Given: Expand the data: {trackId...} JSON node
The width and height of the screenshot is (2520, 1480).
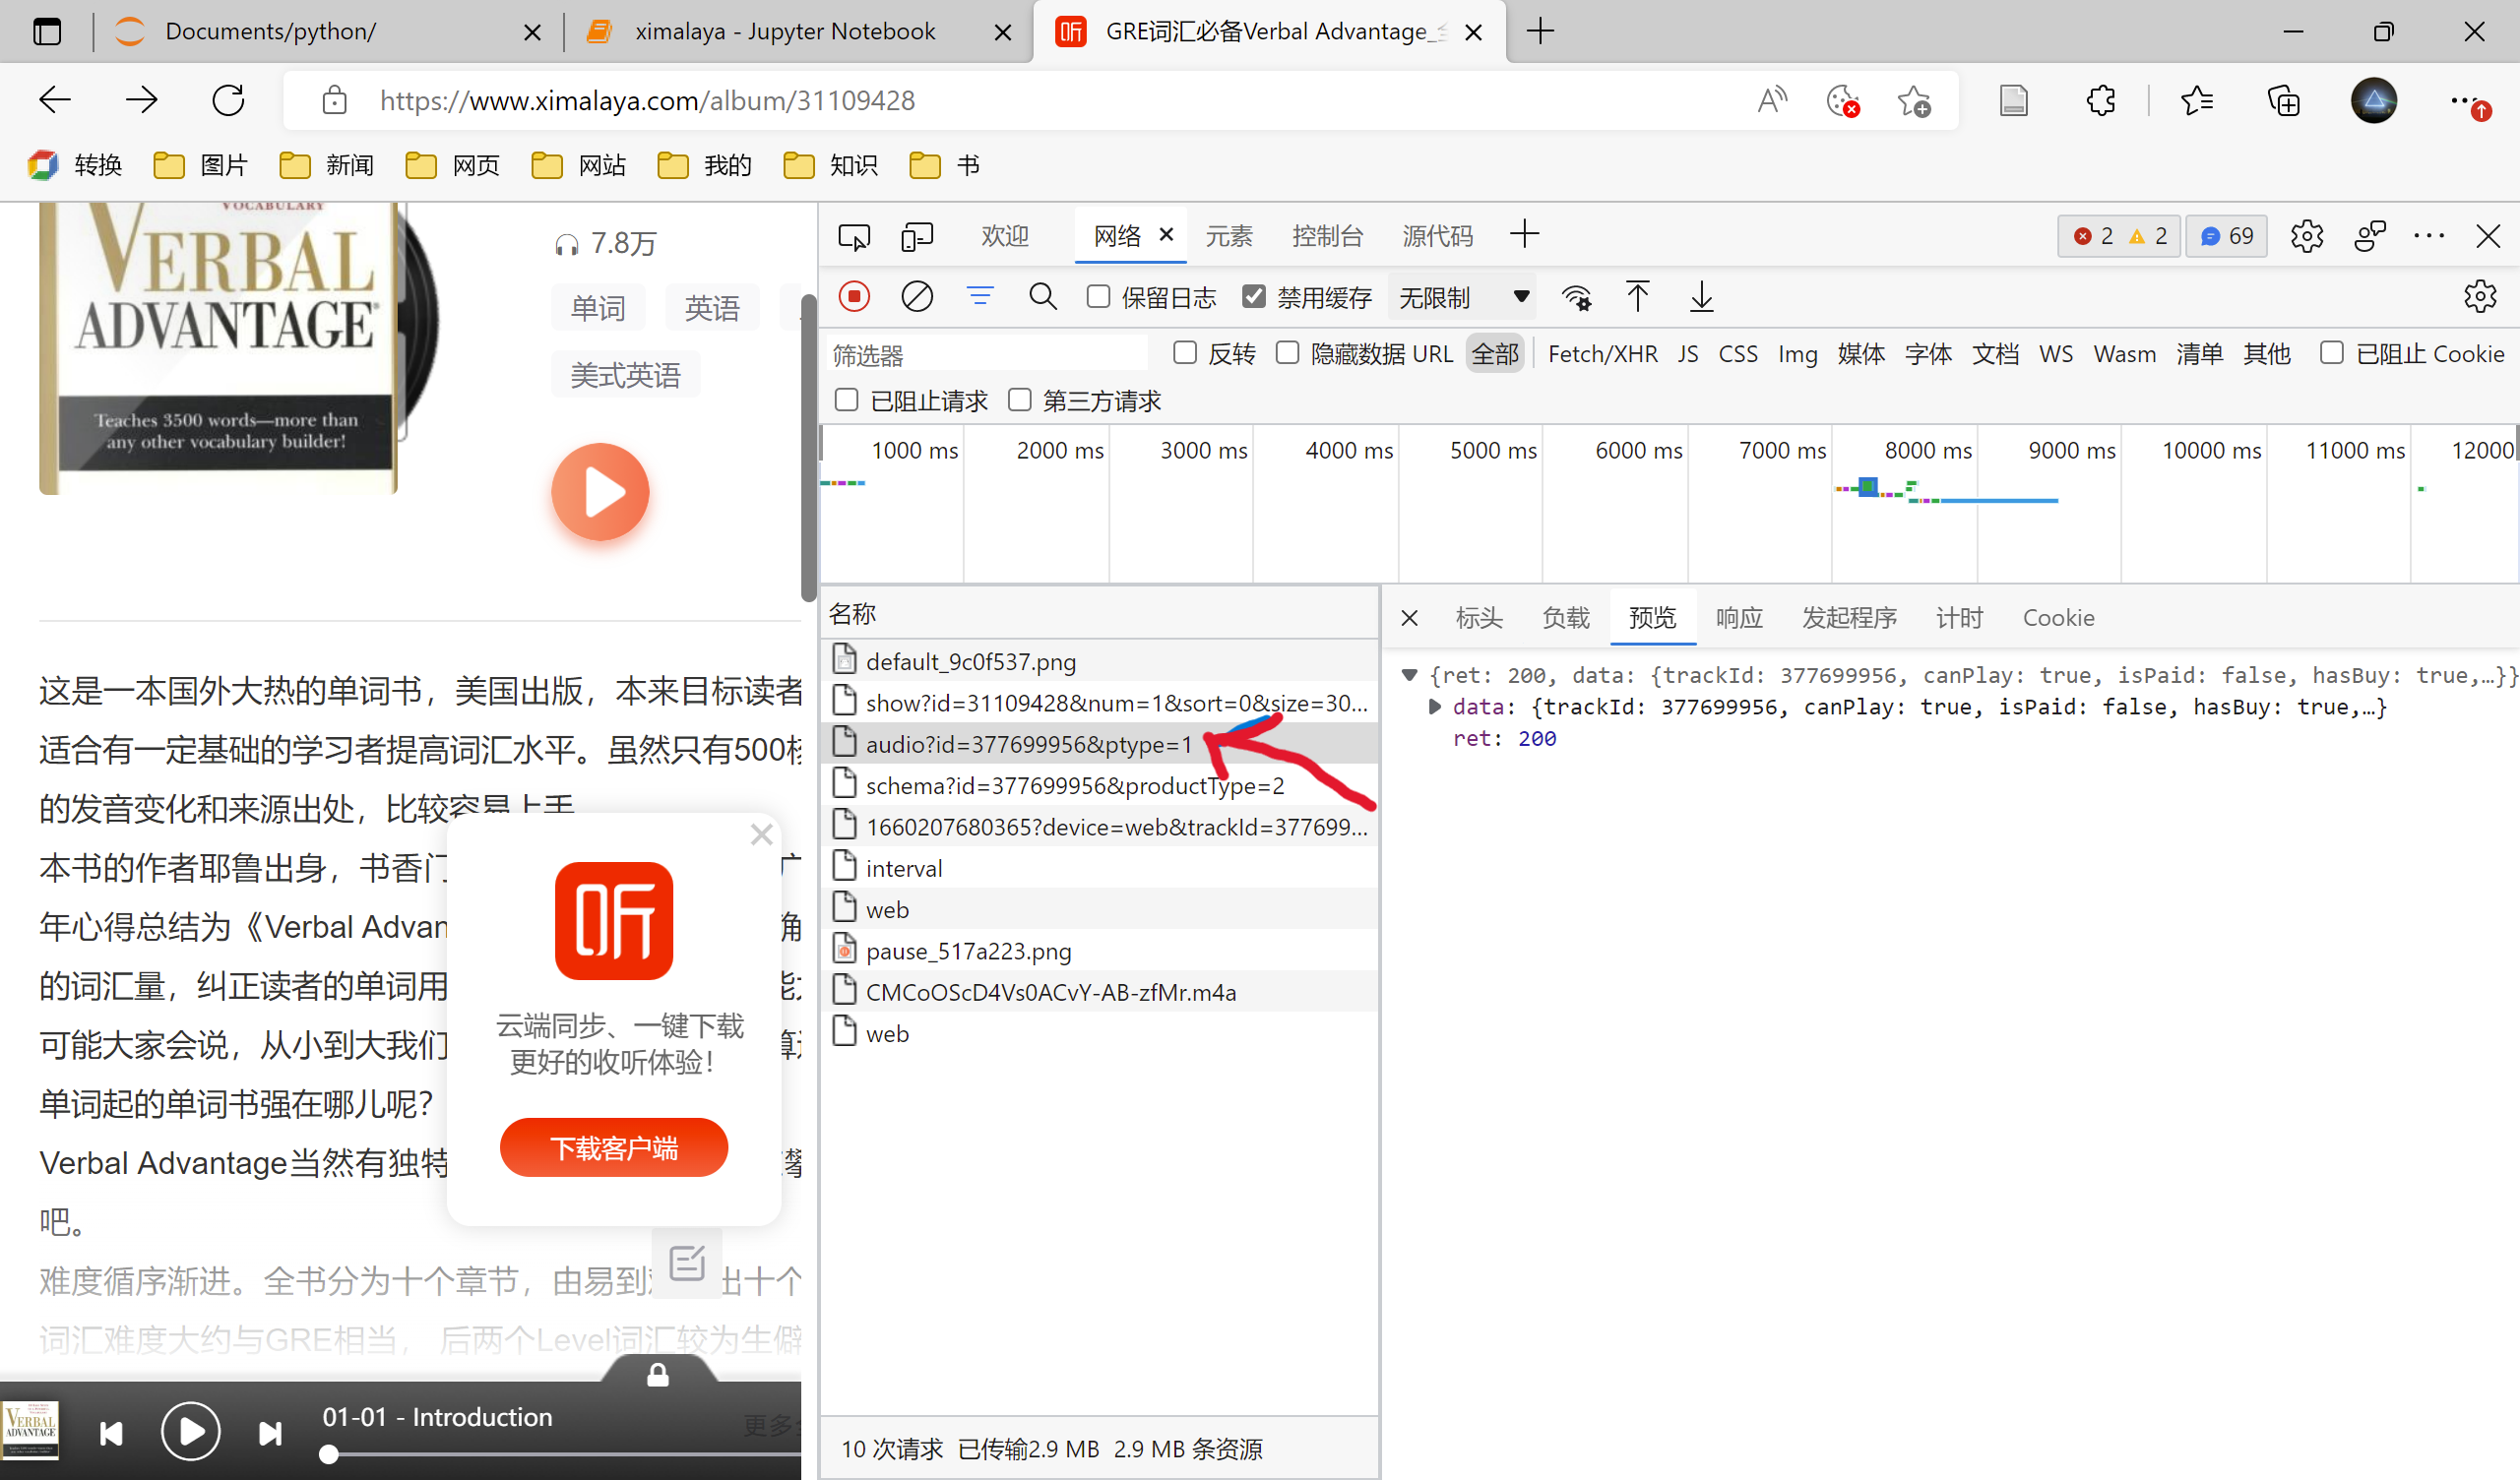Looking at the screenshot, I should pos(1435,707).
